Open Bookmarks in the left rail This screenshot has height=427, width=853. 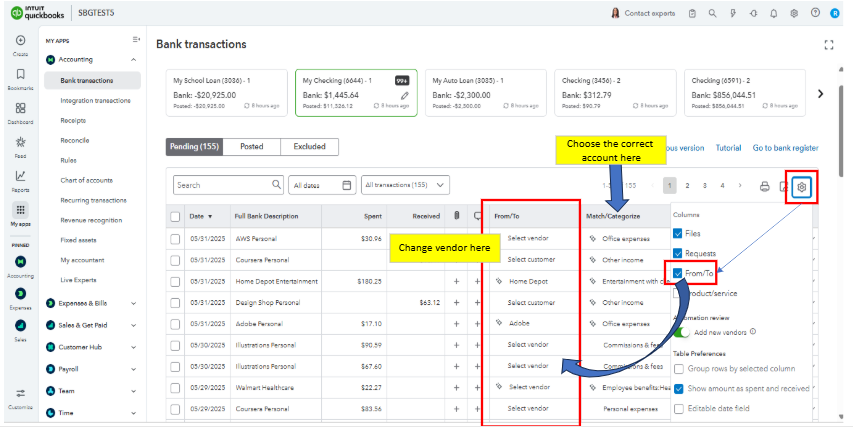pyautogui.click(x=20, y=74)
